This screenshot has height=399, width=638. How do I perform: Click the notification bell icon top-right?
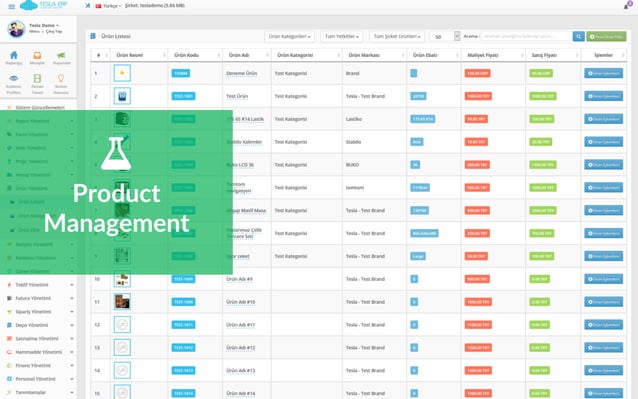626,6
